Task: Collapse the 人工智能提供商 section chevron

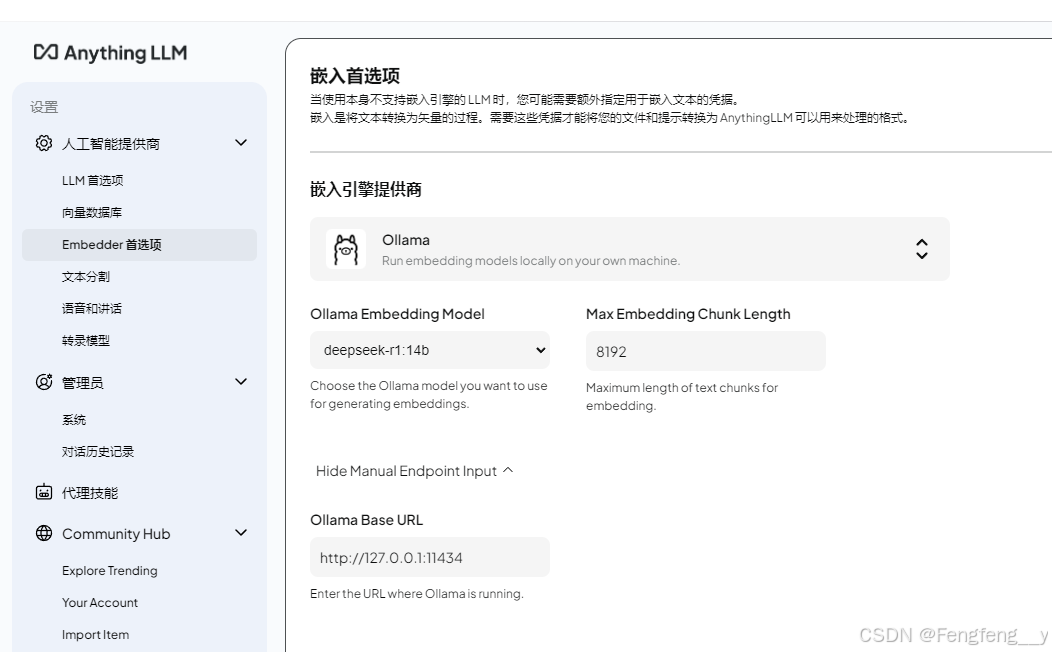Action: pos(241,143)
